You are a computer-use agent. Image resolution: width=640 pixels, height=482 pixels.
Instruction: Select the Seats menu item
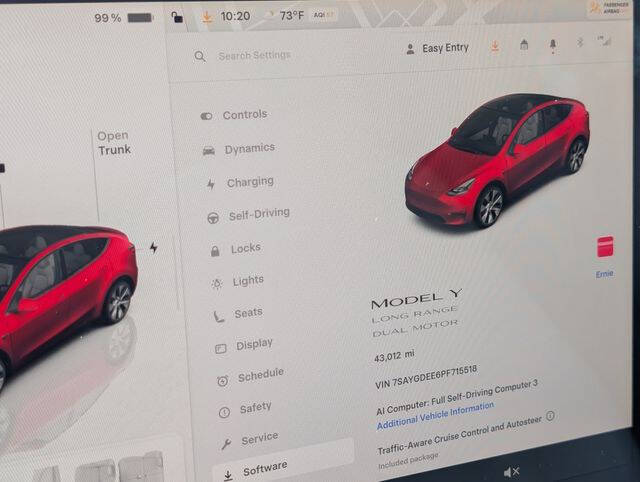pos(238,314)
